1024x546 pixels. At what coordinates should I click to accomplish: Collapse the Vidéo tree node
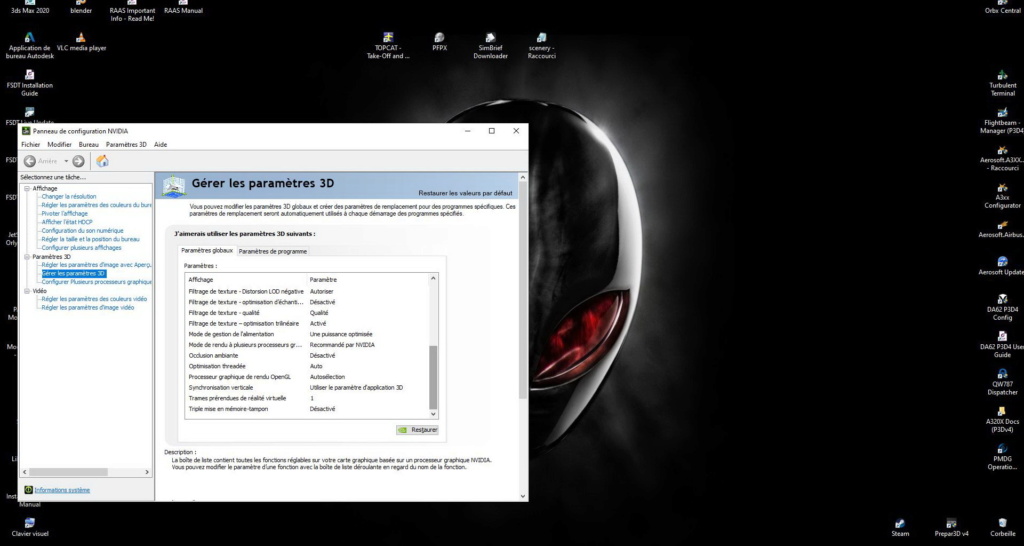27,291
